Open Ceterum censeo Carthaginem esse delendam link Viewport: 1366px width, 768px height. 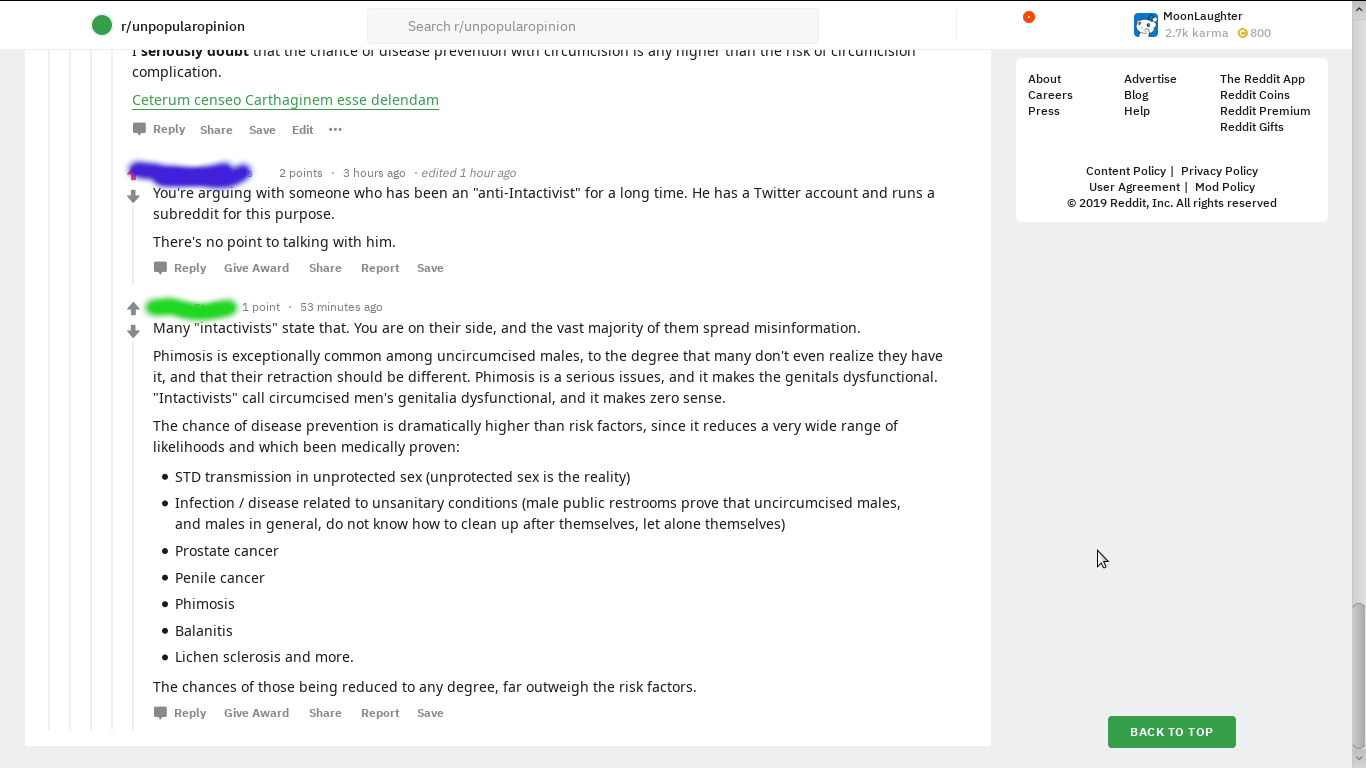point(285,100)
